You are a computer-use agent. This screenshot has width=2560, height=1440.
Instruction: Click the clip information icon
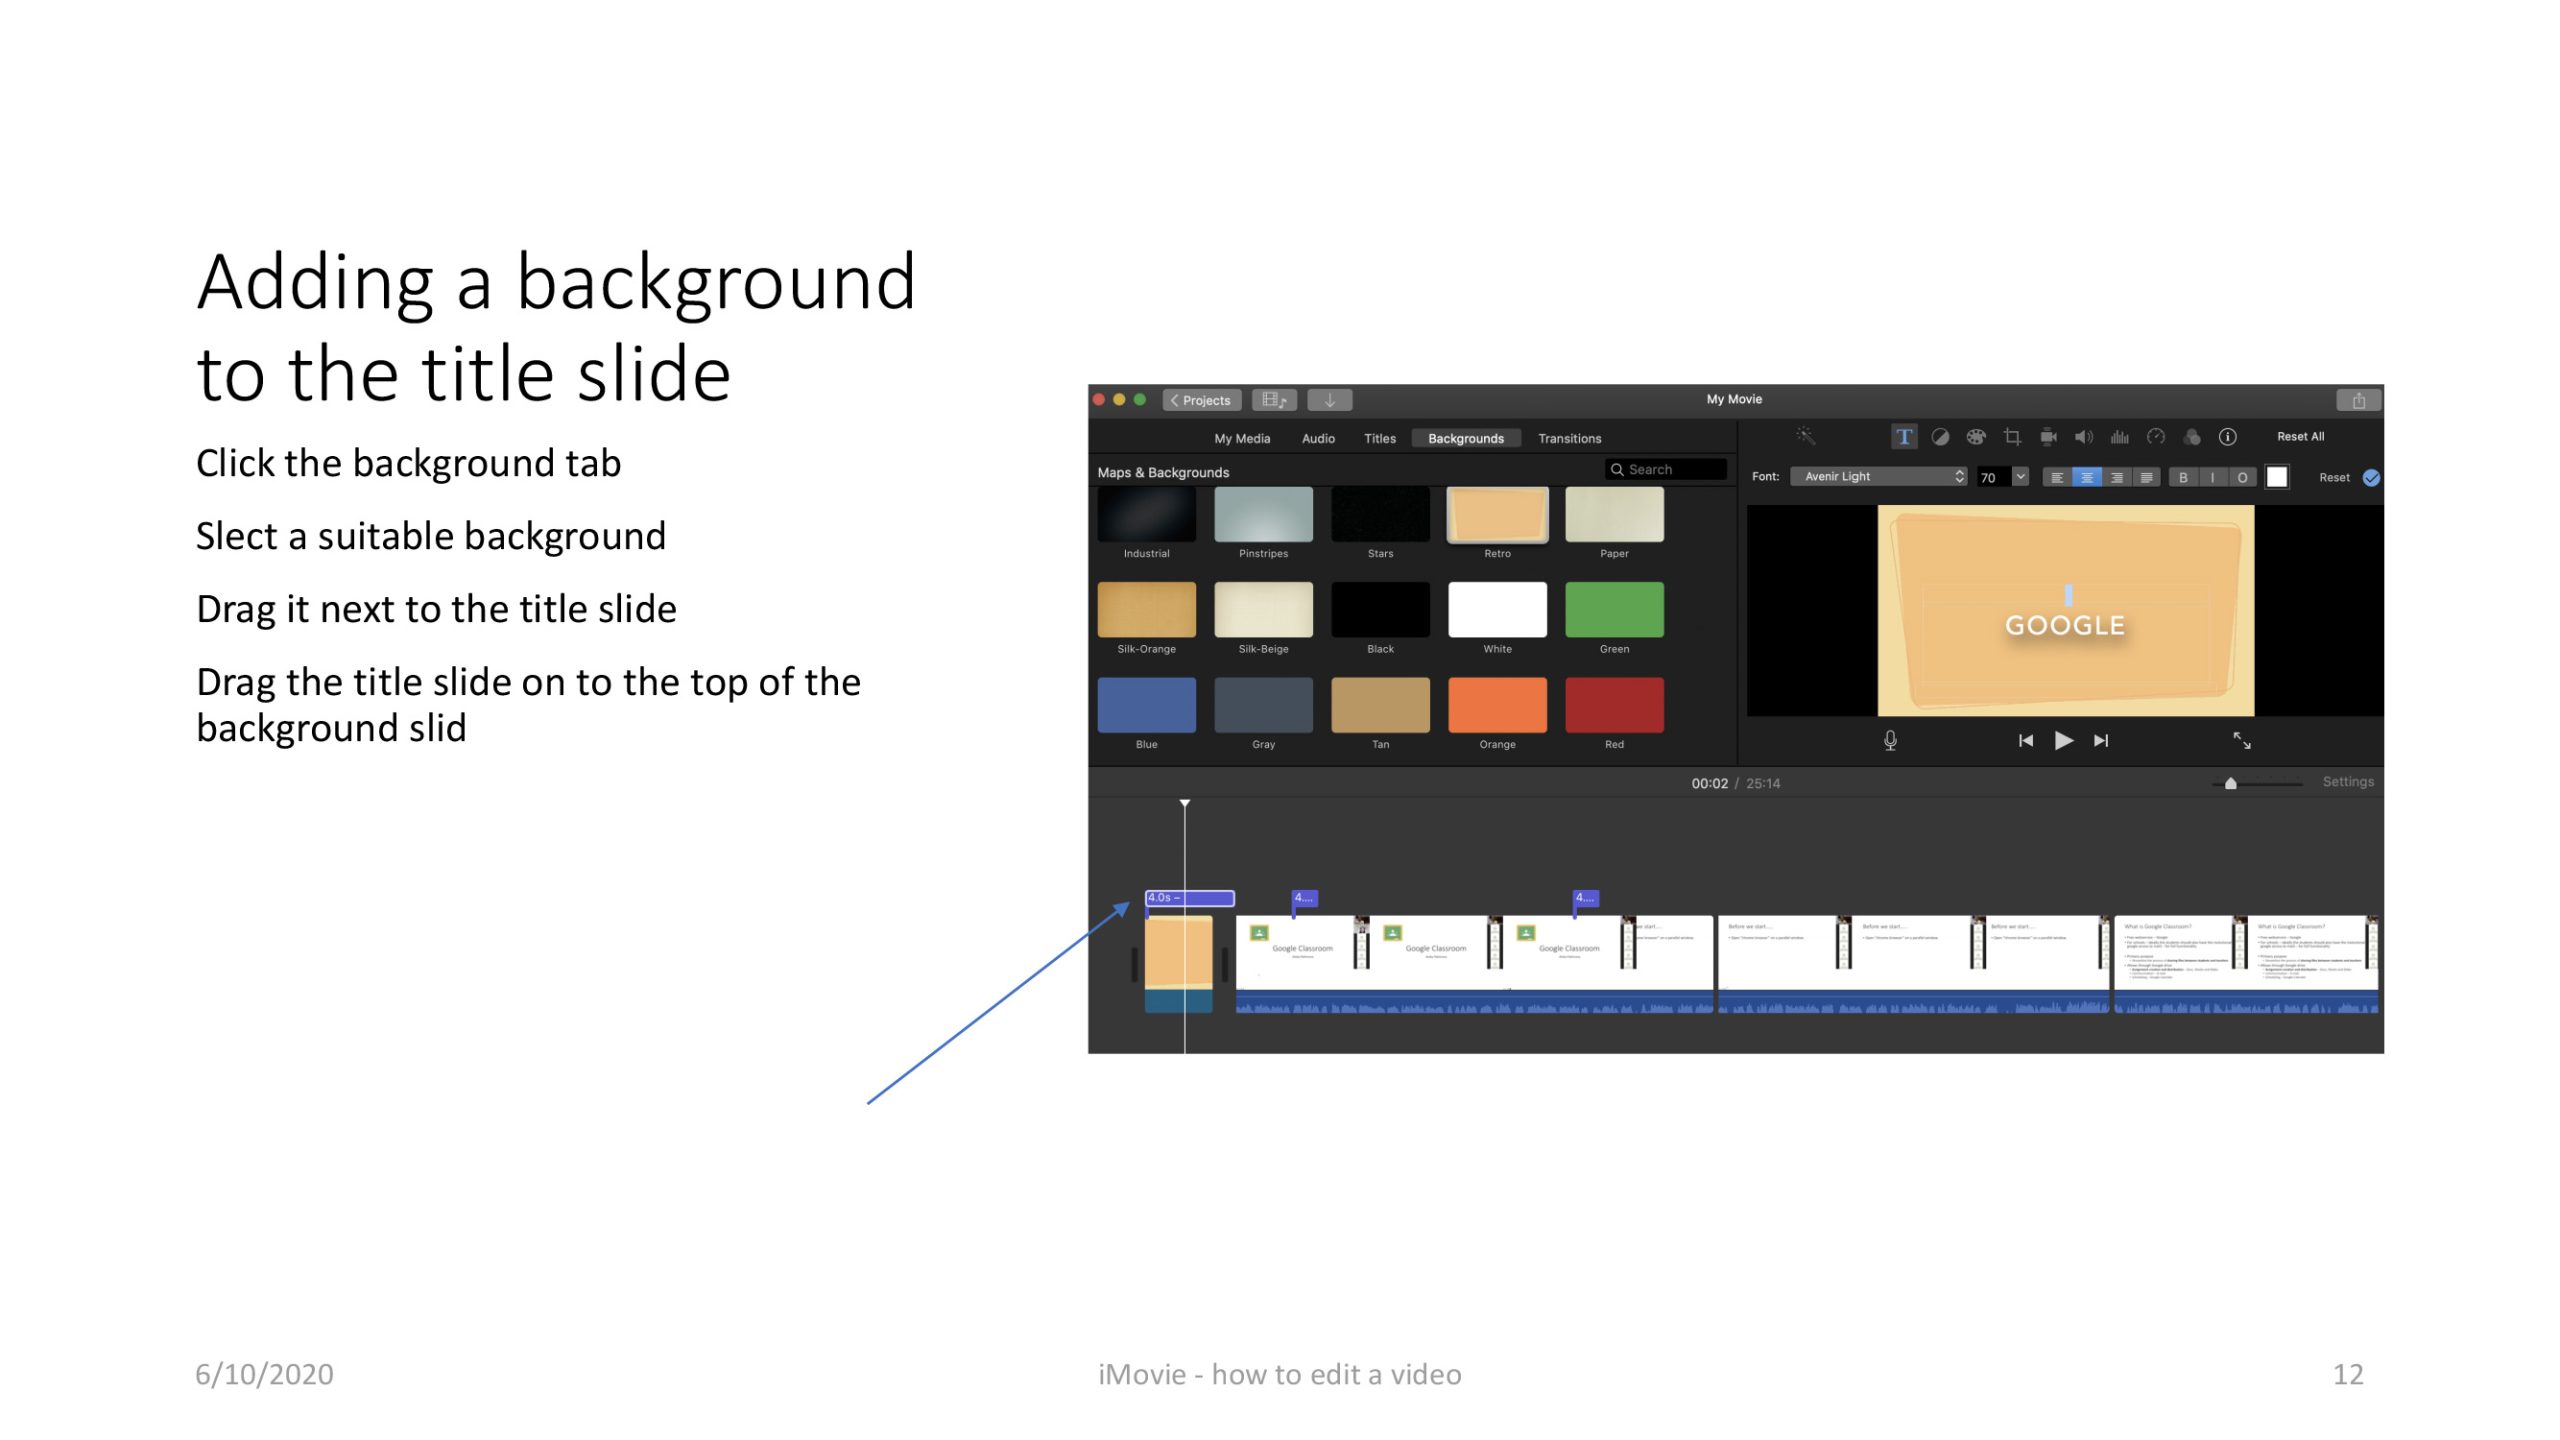2228,437
